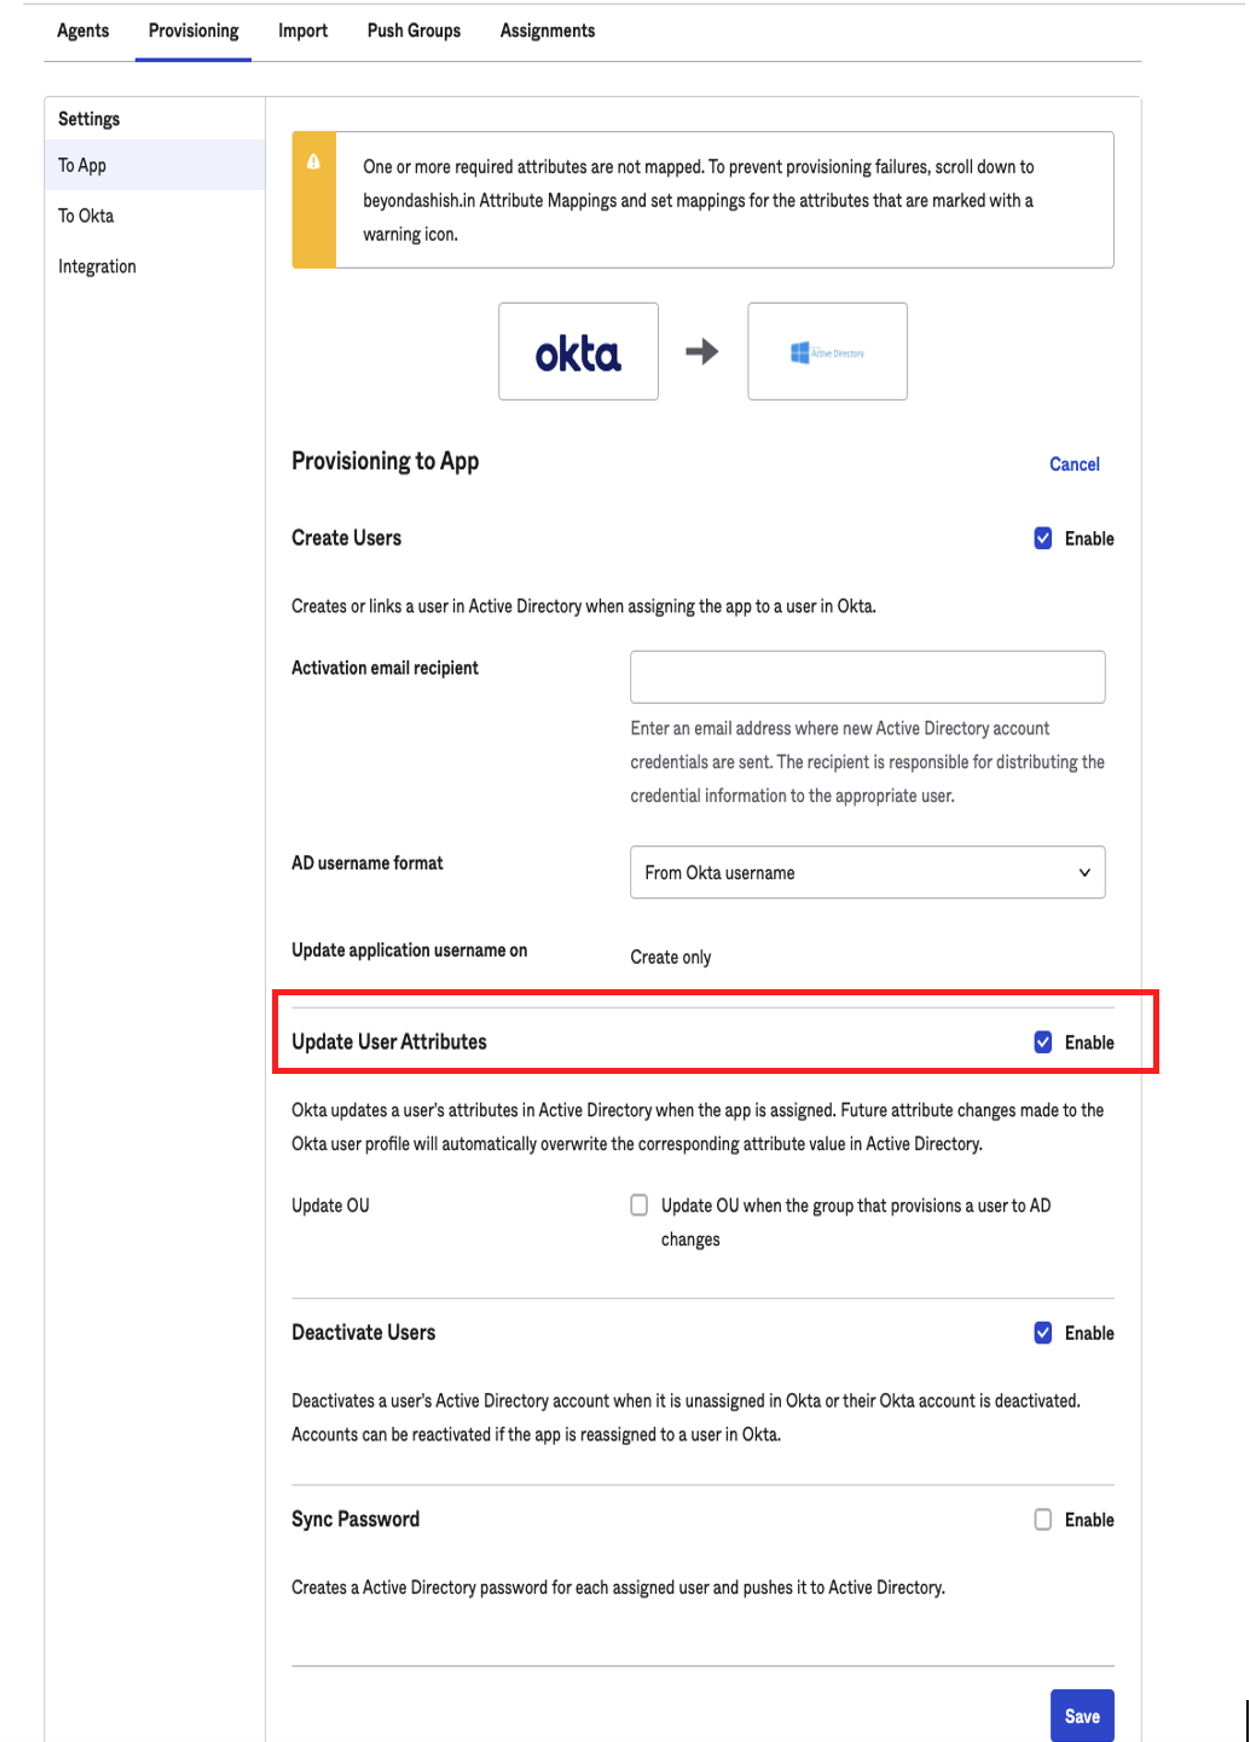
Task: Switch to the Agents tab
Action: tap(83, 31)
